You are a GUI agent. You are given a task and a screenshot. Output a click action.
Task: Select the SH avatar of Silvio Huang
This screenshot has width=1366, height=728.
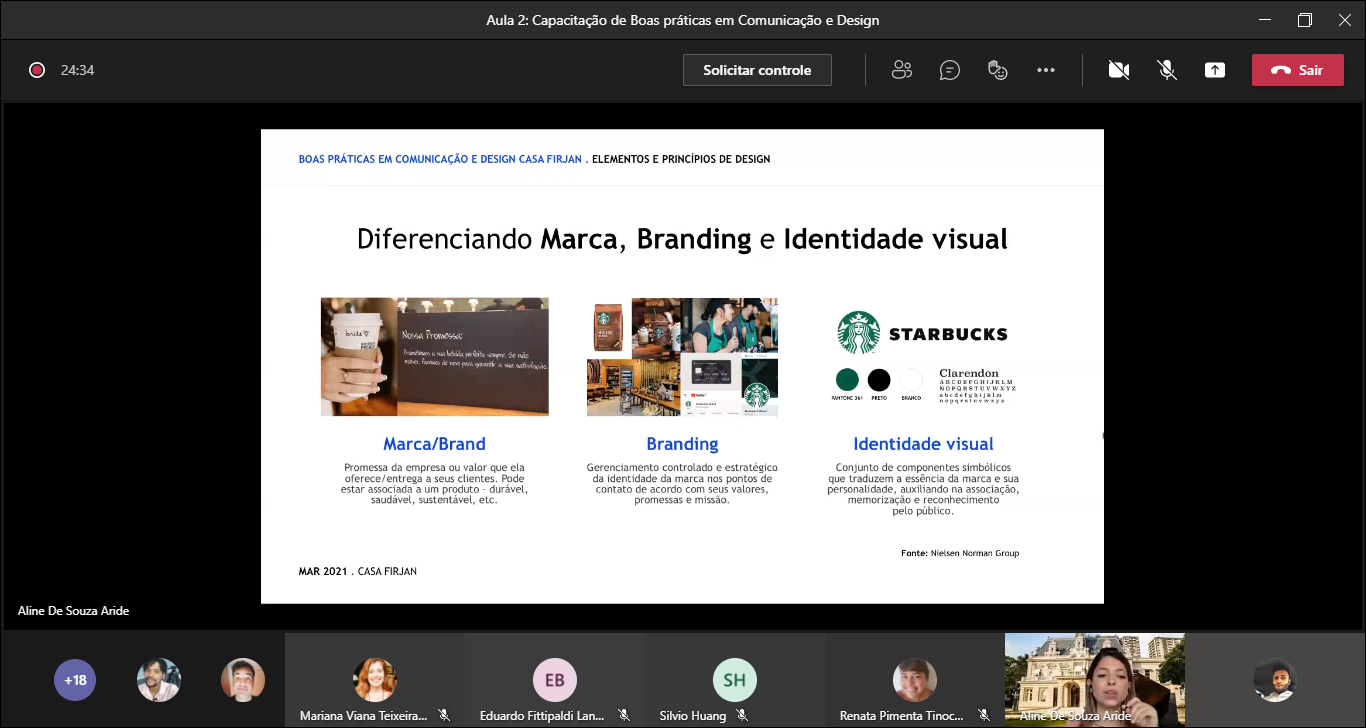[735, 680]
